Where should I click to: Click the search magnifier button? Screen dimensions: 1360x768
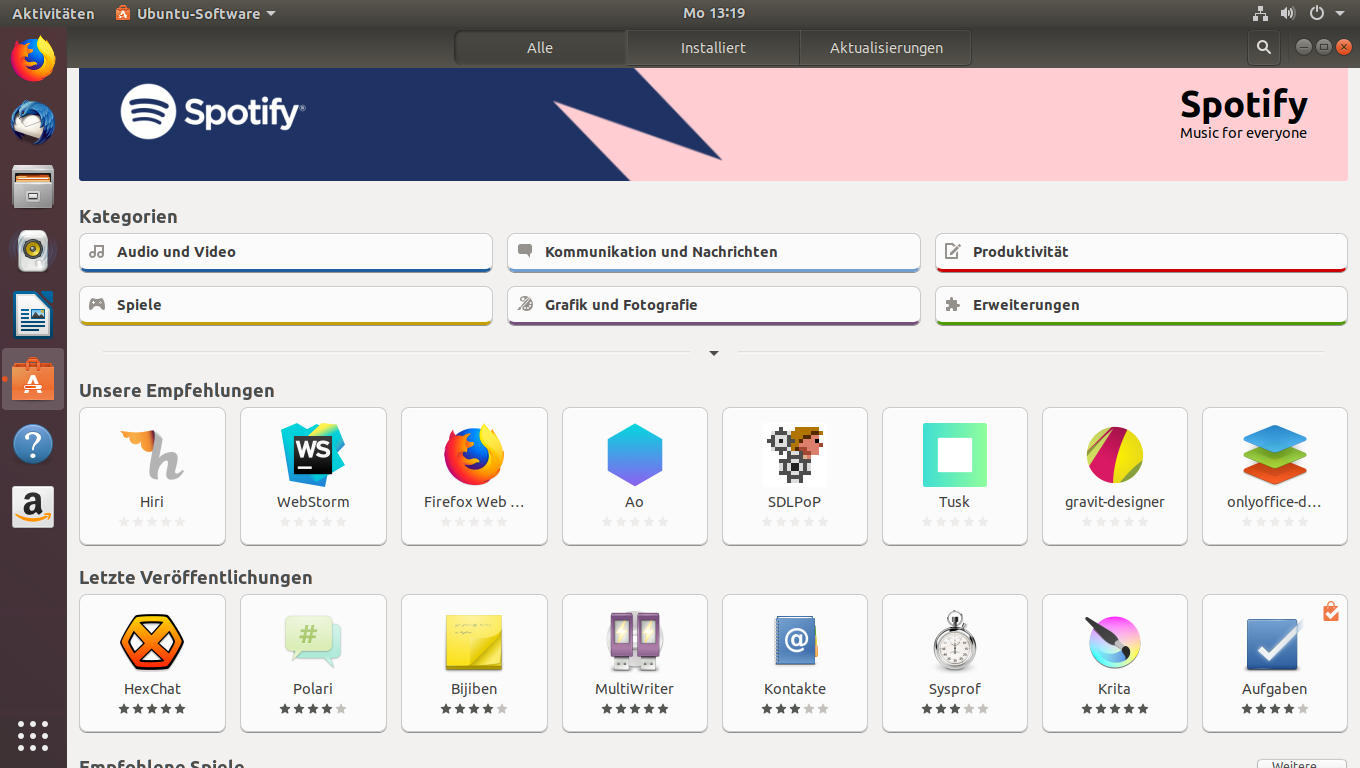tap(1264, 47)
